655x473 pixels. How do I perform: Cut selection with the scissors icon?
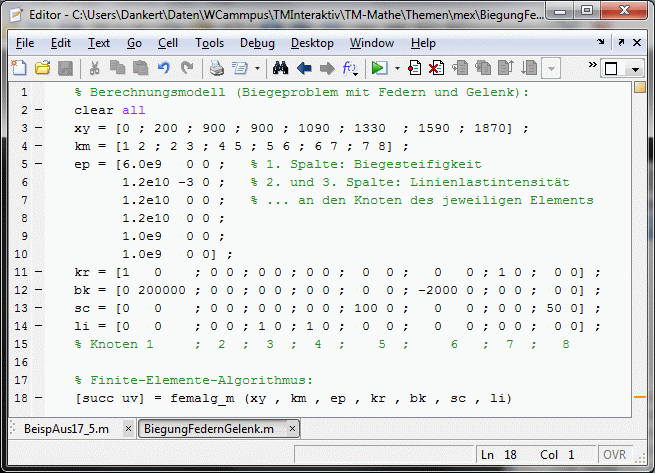tap(94, 68)
